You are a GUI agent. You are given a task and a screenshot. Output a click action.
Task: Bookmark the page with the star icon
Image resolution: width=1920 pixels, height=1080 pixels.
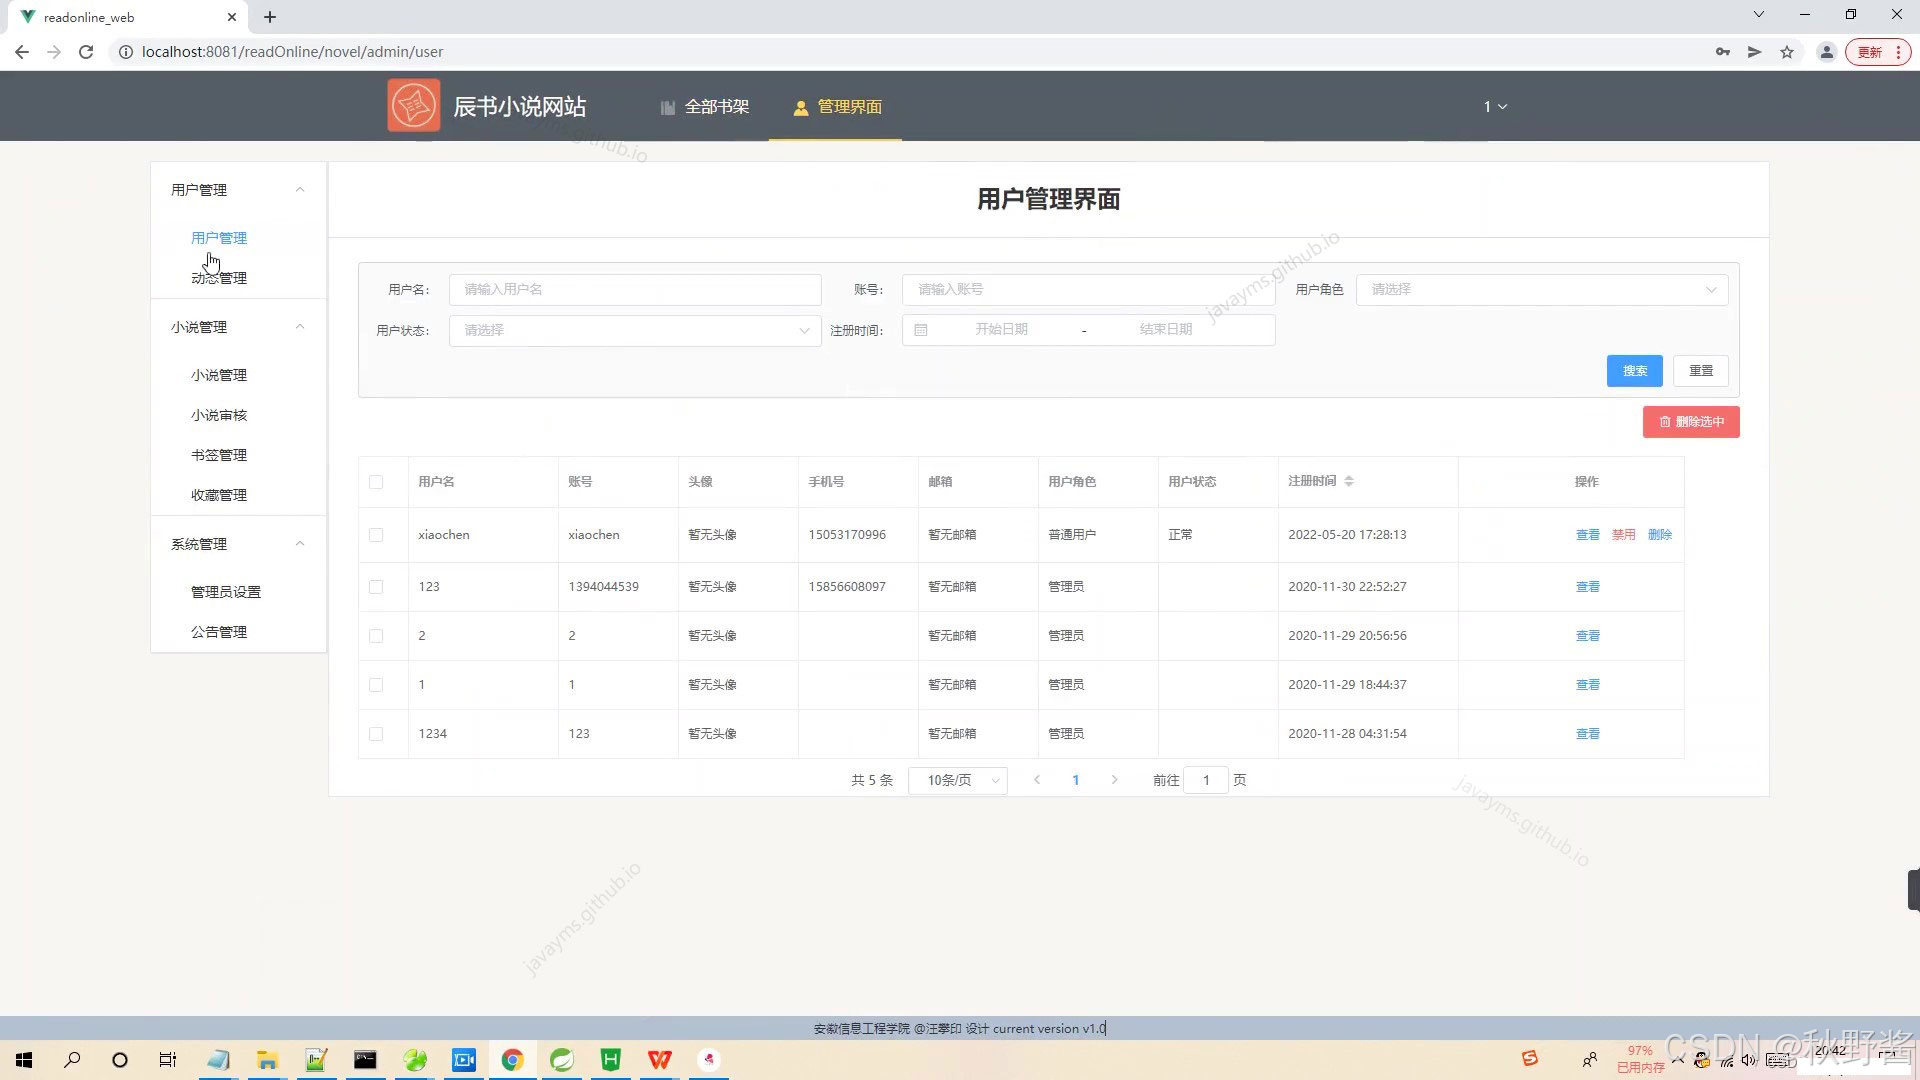[x=1787, y=52]
